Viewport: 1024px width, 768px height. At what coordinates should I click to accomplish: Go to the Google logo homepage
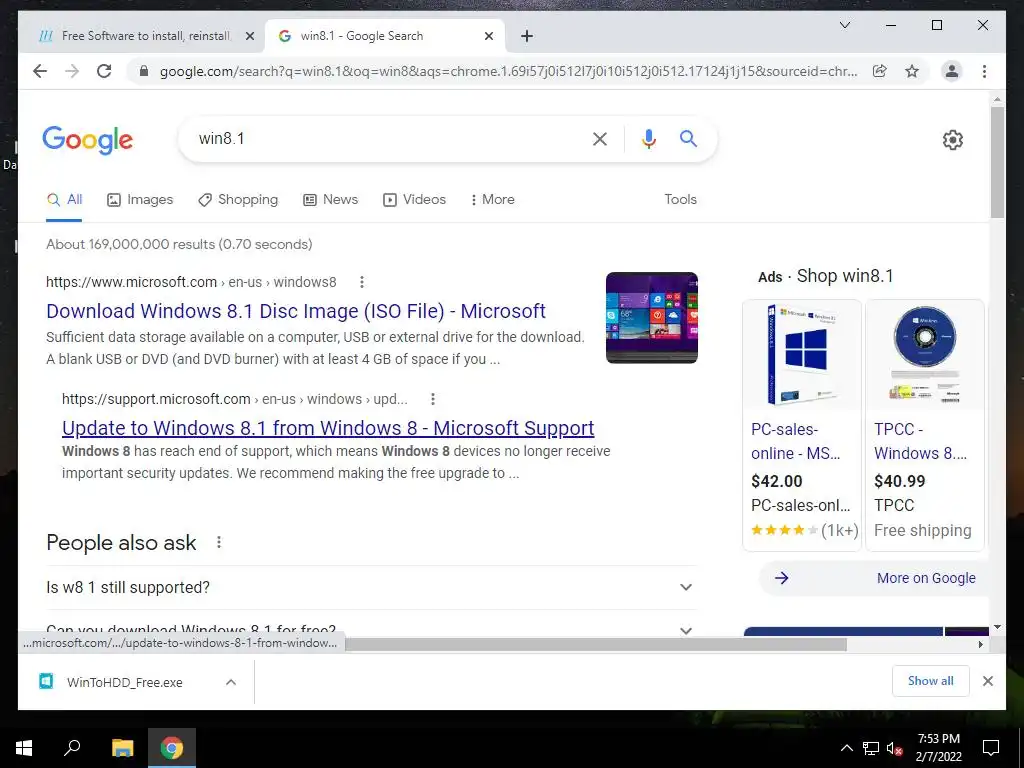(88, 140)
